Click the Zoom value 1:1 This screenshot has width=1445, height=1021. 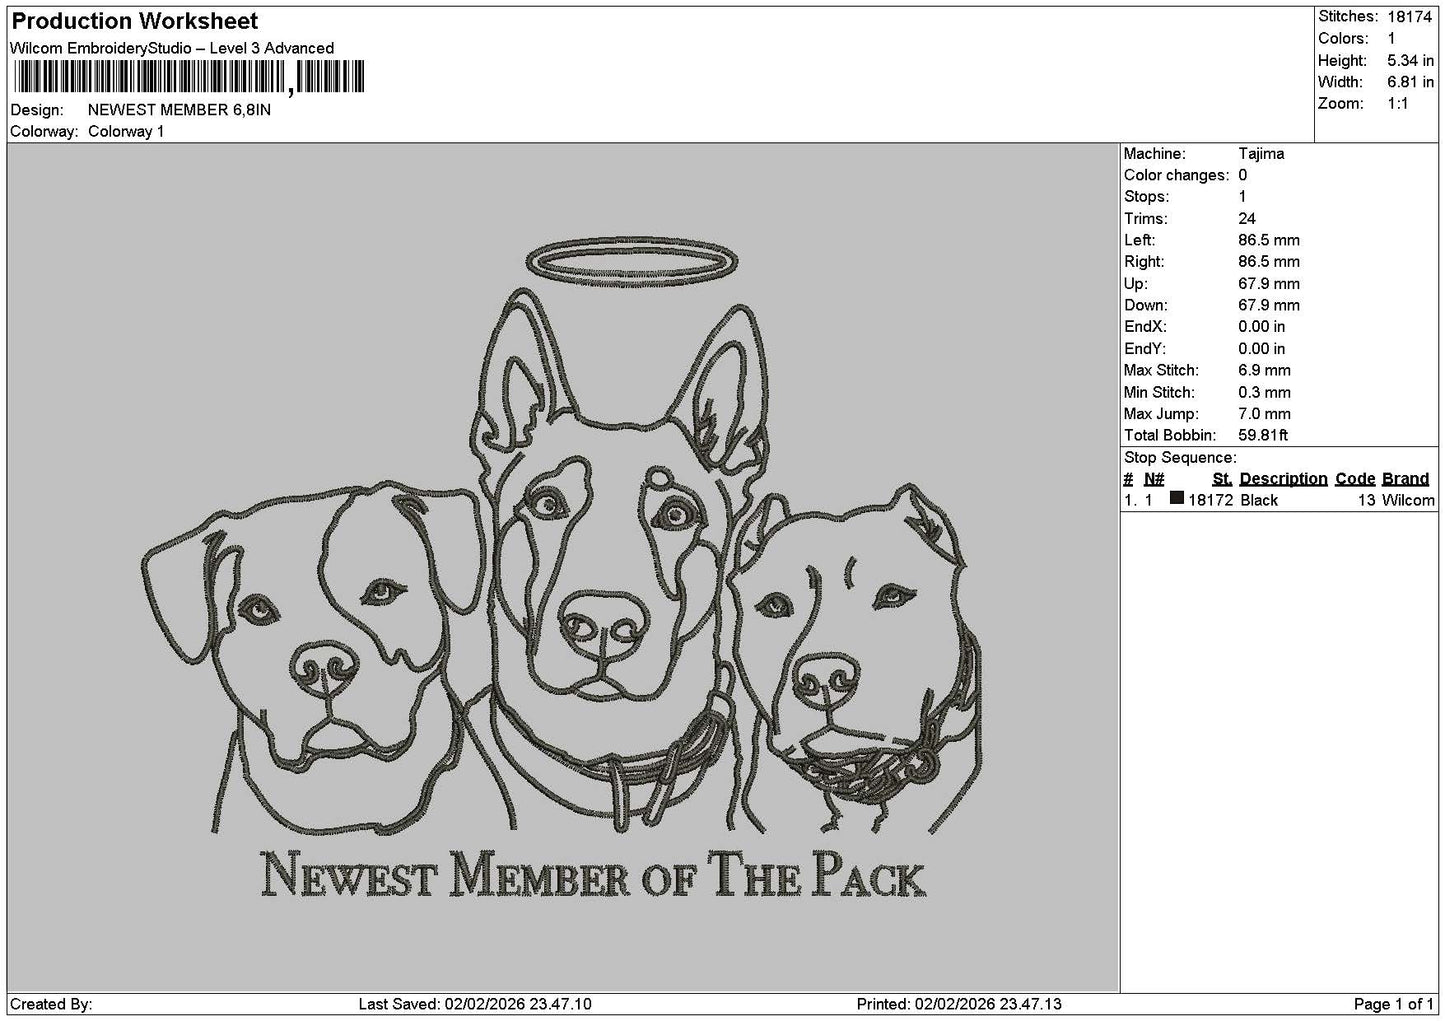click(x=1398, y=104)
